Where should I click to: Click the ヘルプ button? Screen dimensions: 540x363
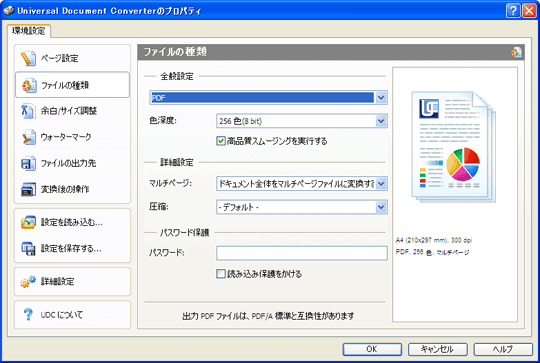tap(503, 349)
